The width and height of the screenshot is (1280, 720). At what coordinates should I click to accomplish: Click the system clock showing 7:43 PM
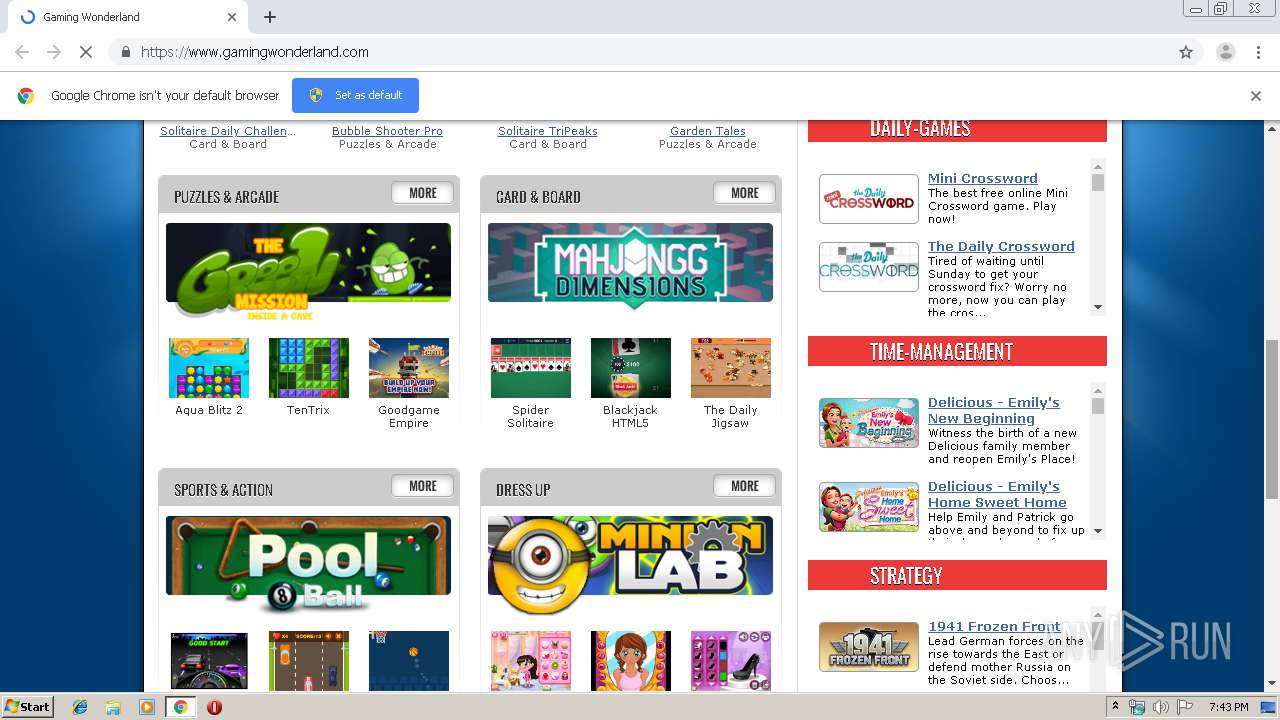click(x=1228, y=707)
